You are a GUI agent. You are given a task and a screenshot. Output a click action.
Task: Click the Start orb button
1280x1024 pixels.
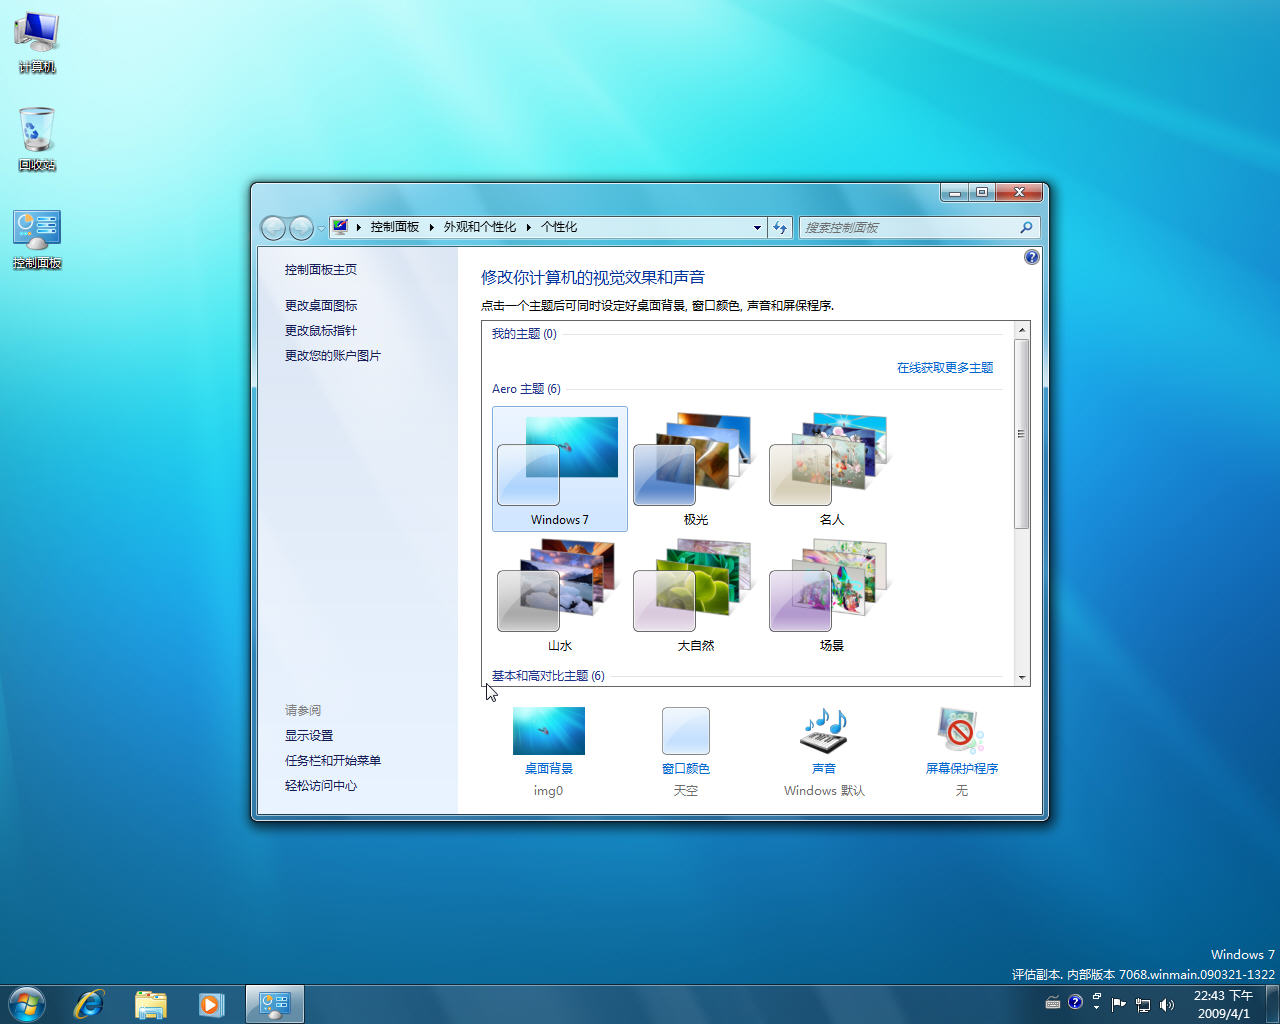(26, 1004)
